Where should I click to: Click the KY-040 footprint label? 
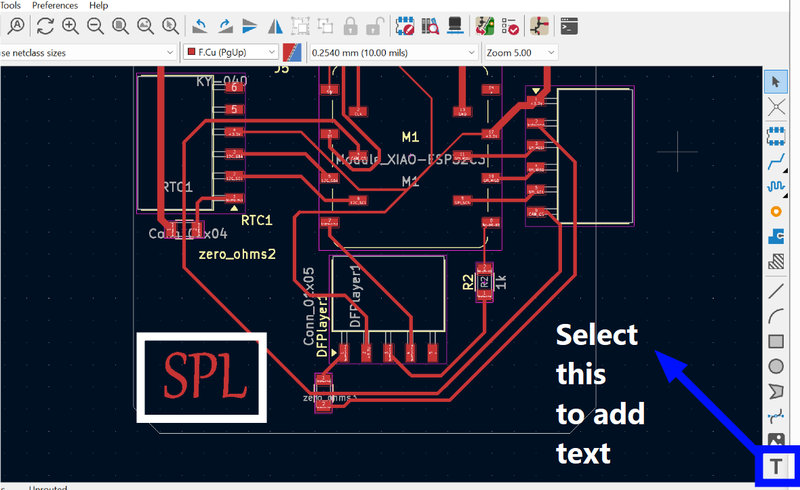coord(222,81)
